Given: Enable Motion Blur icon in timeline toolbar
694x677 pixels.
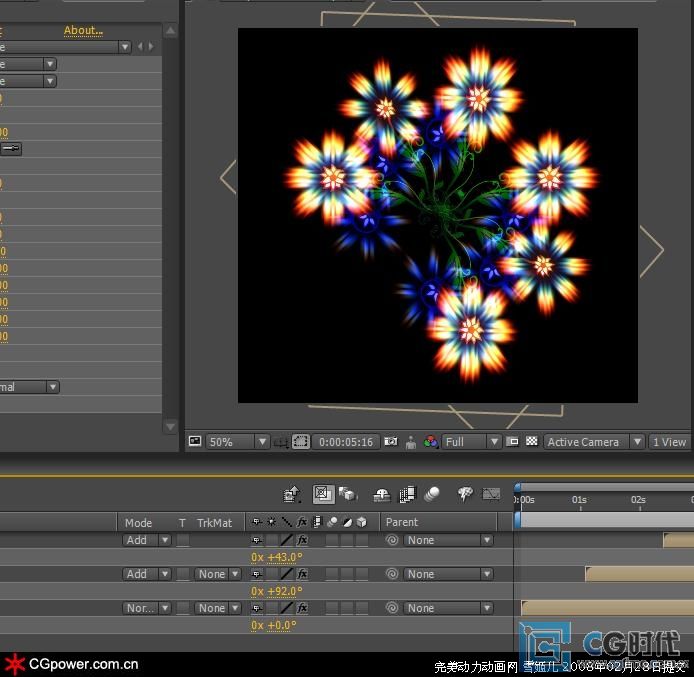Looking at the screenshot, I should (432, 494).
